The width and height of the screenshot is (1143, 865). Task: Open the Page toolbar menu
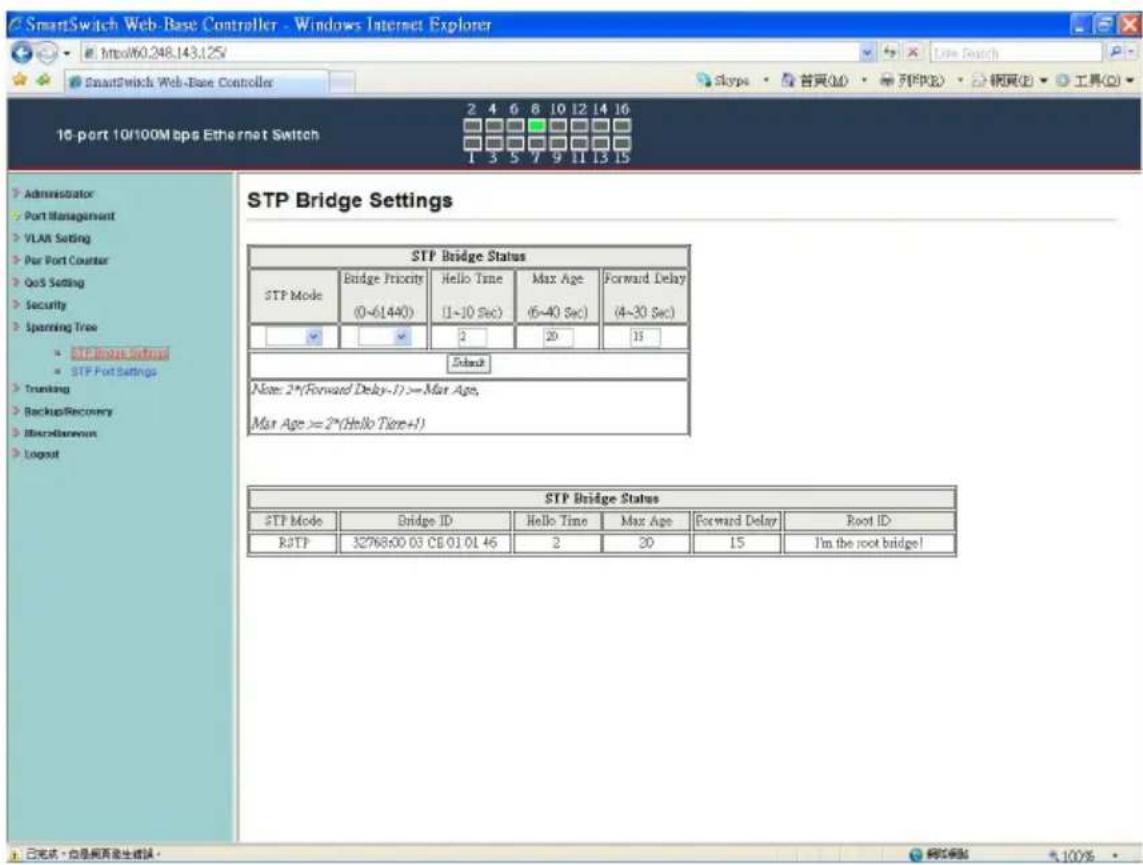click(1009, 80)
